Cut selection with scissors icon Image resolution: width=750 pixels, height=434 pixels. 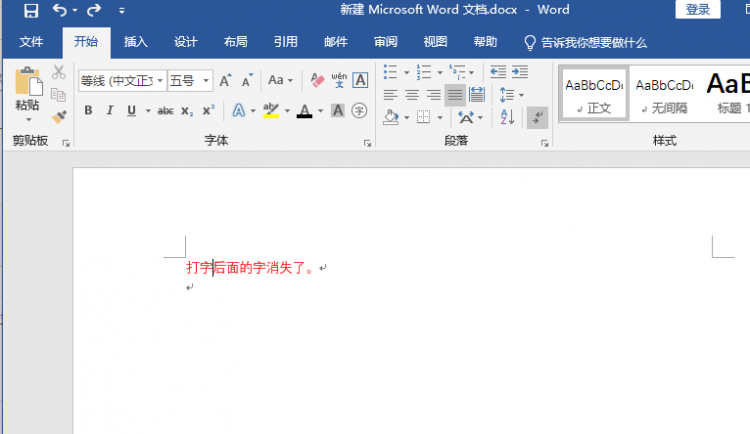59,72
